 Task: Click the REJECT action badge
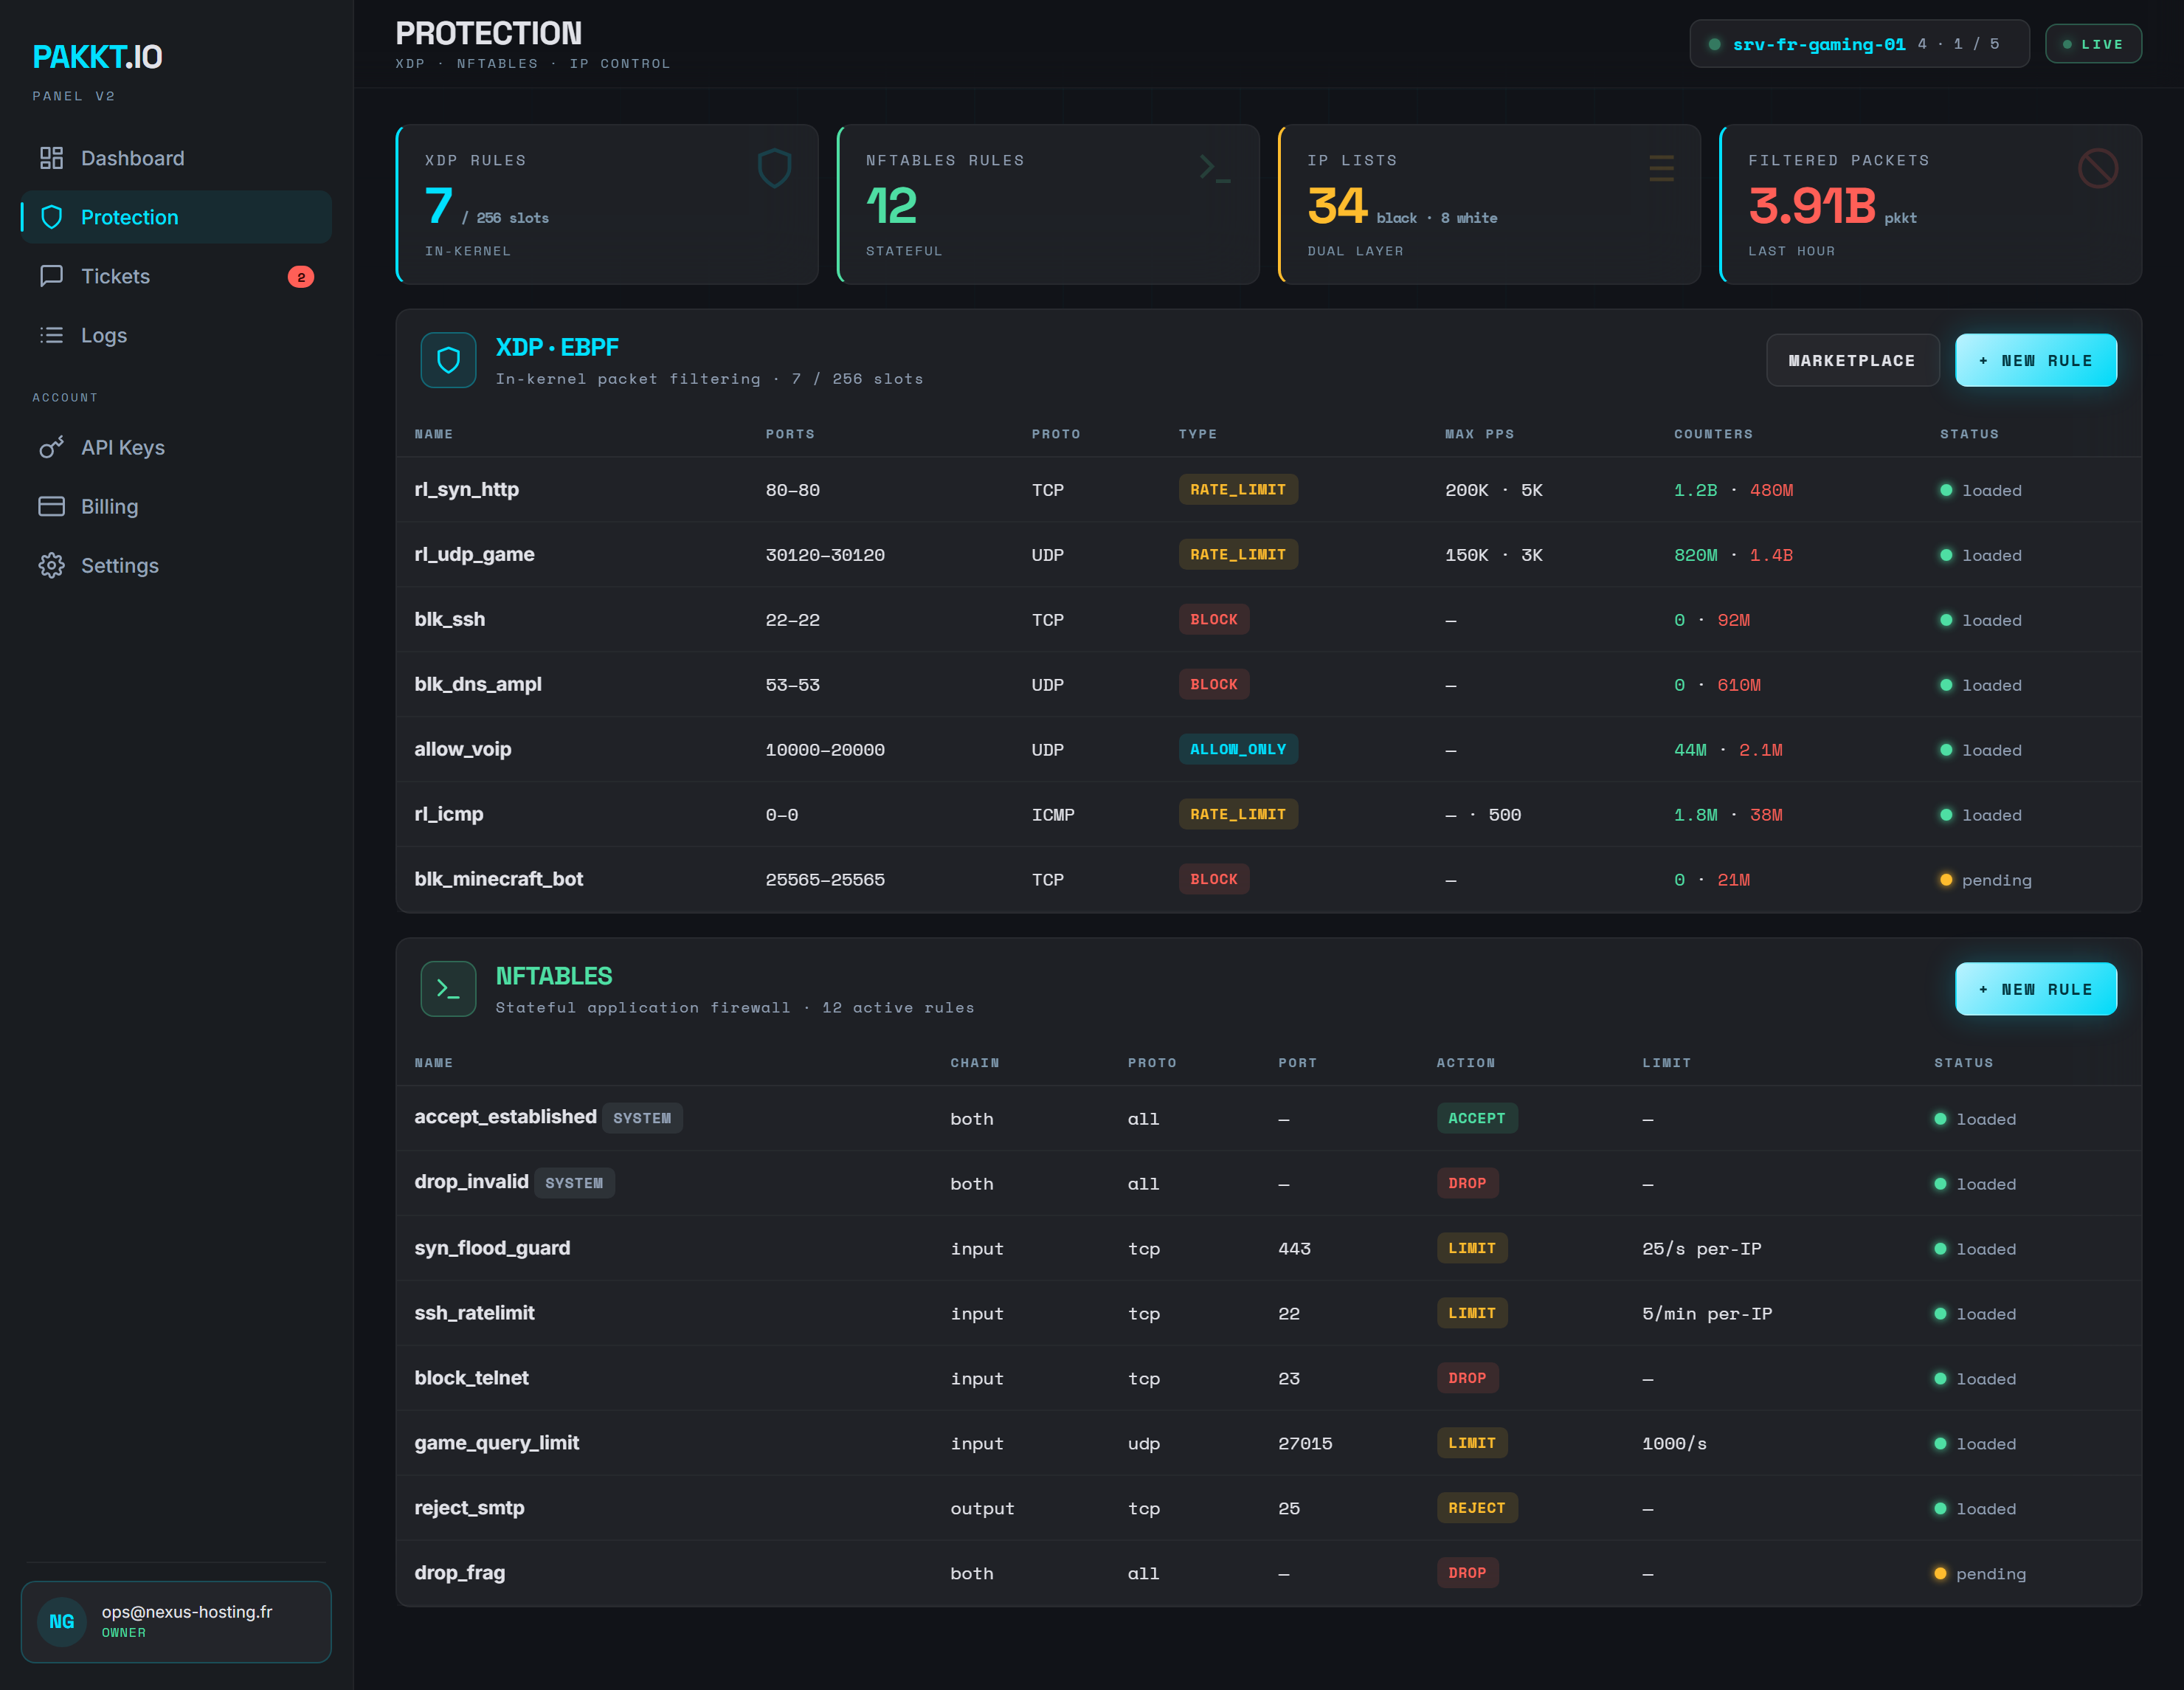click(x=1476, y=1508)
